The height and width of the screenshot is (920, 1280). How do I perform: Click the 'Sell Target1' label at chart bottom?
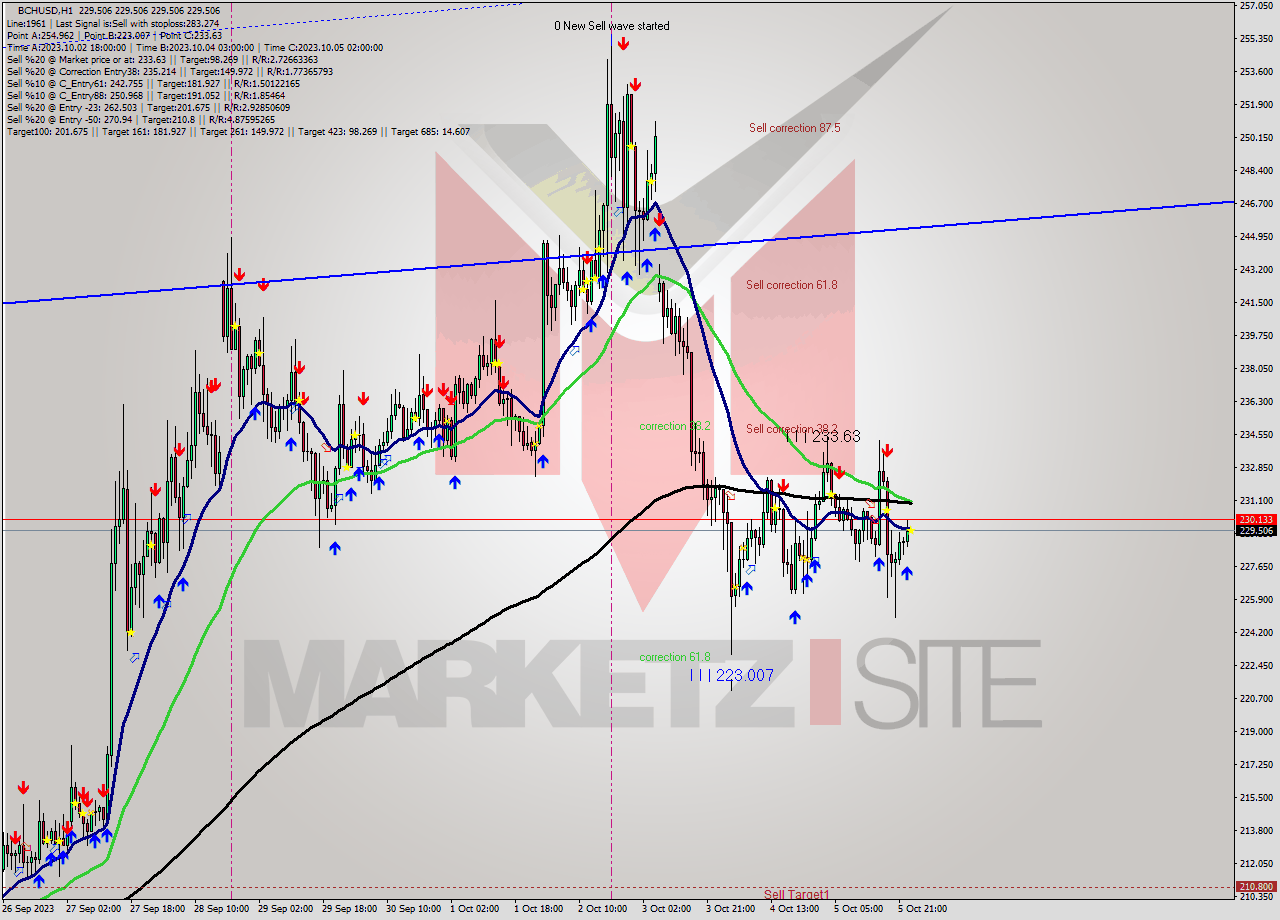coord(797,894)
